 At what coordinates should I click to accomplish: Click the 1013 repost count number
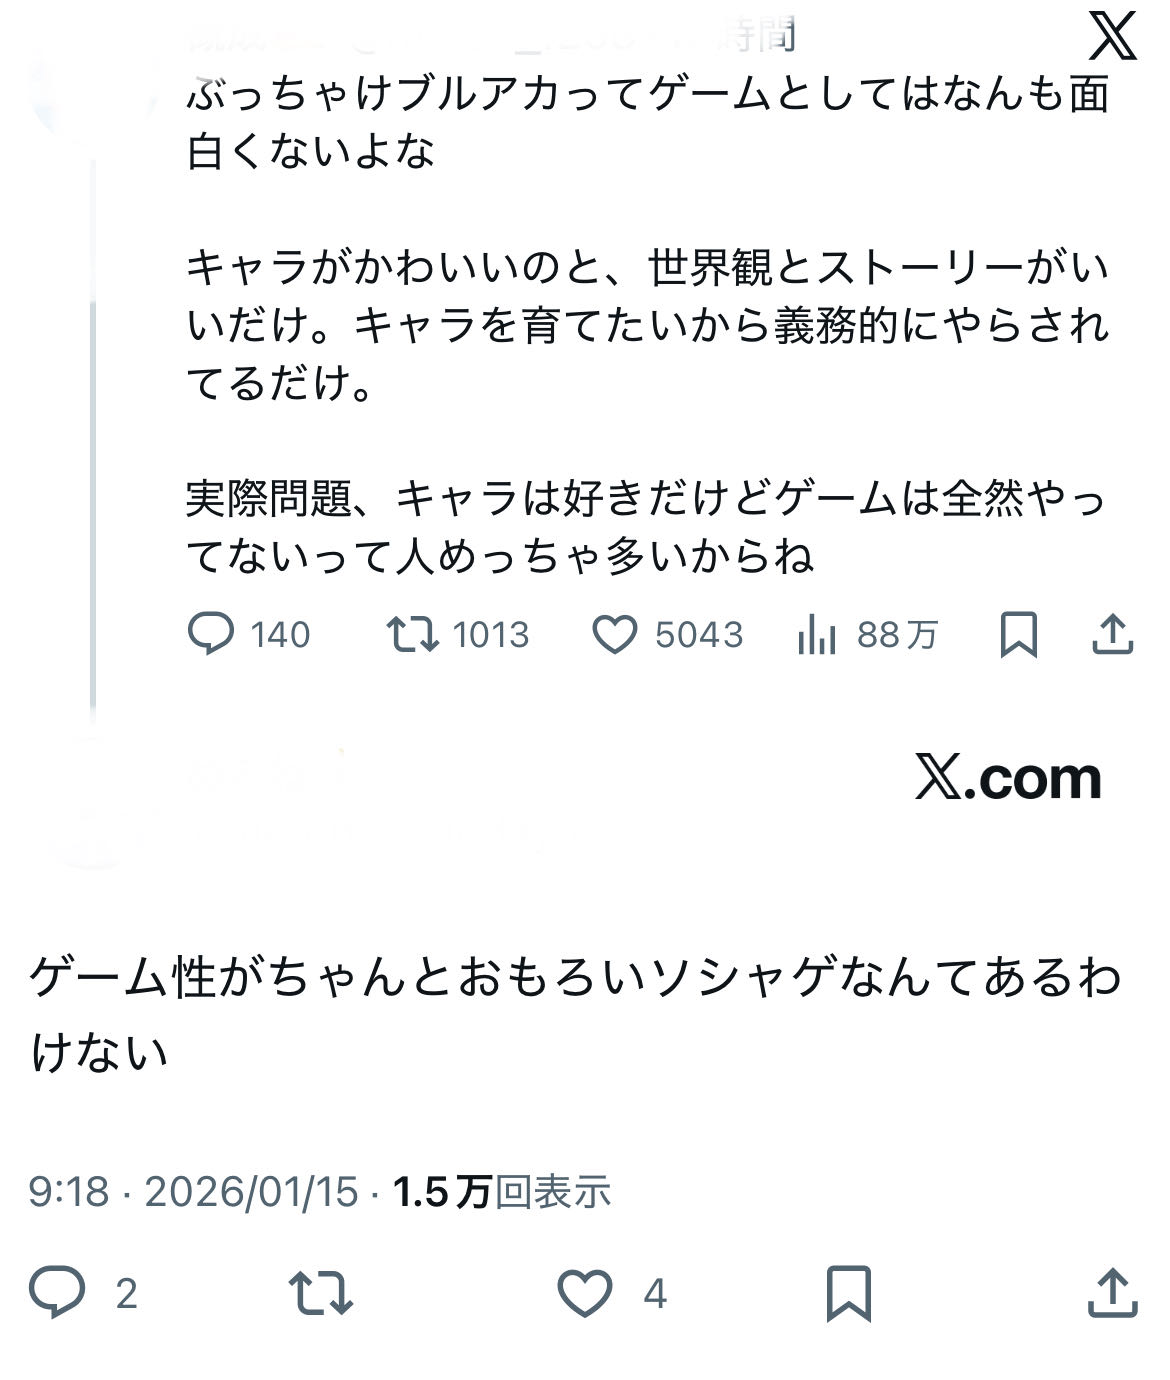(490, 635)
